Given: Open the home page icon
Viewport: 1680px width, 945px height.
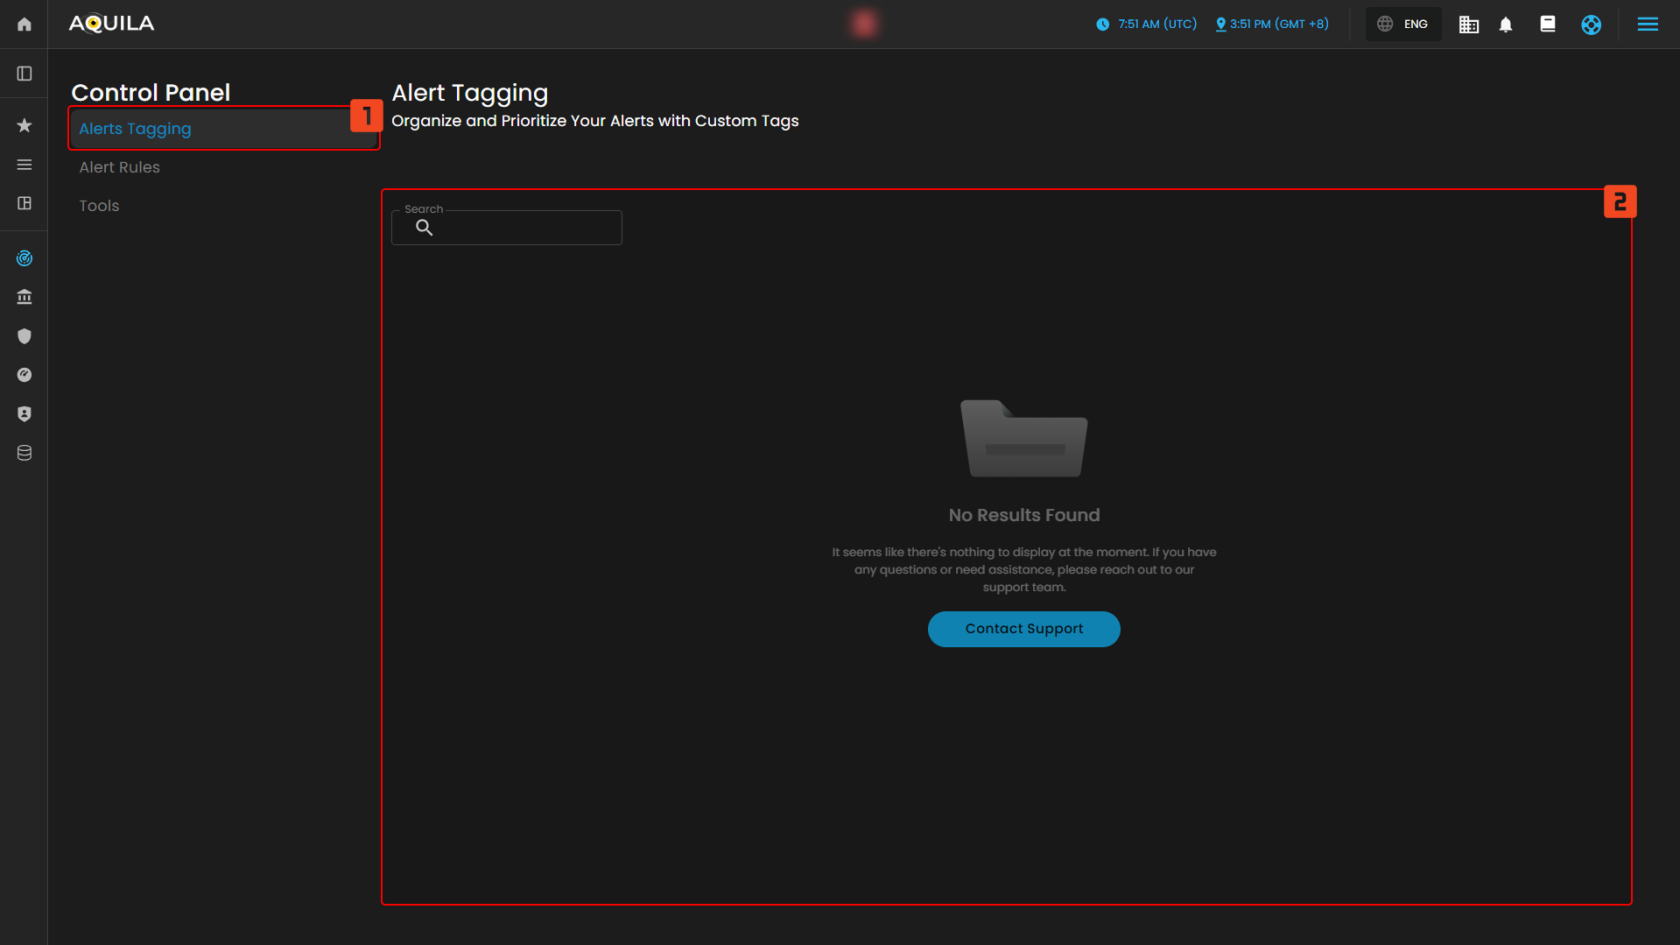Looking at the screenshot, I should point(23,23).
